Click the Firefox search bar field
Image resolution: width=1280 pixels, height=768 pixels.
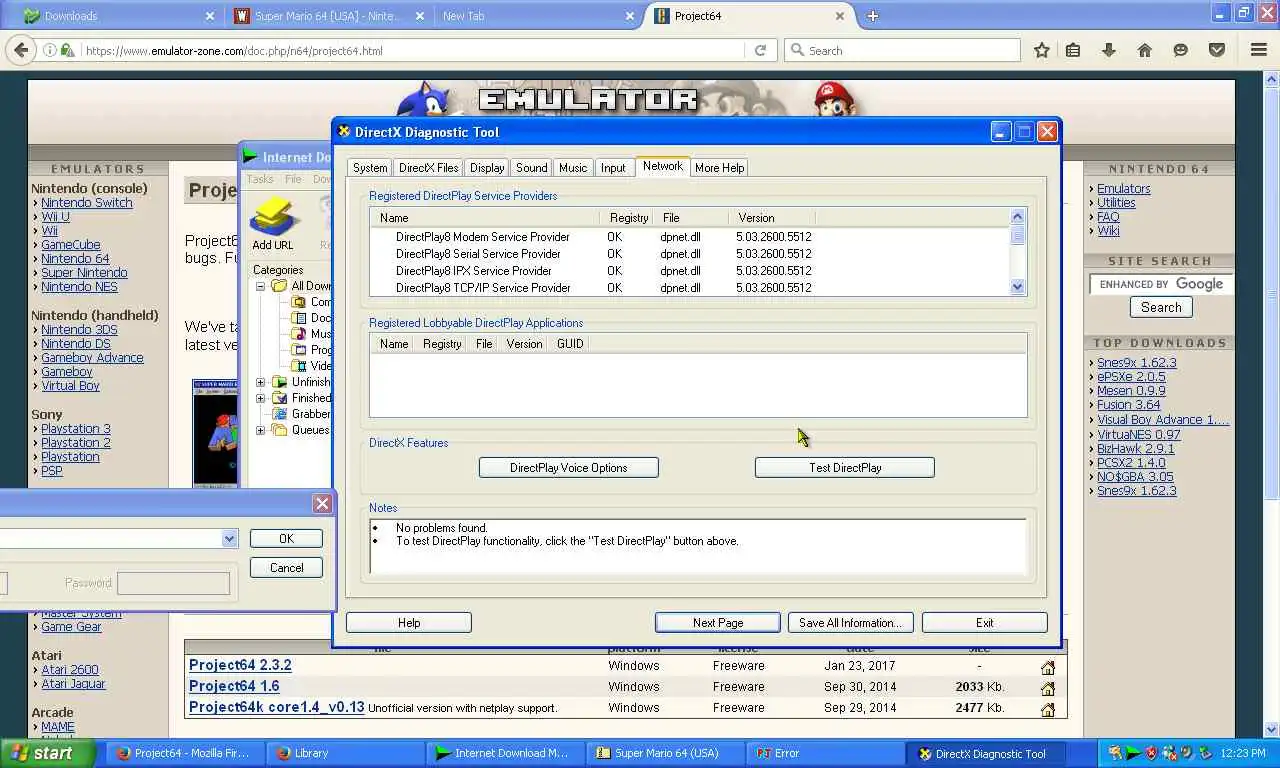(x=904, y=50)
